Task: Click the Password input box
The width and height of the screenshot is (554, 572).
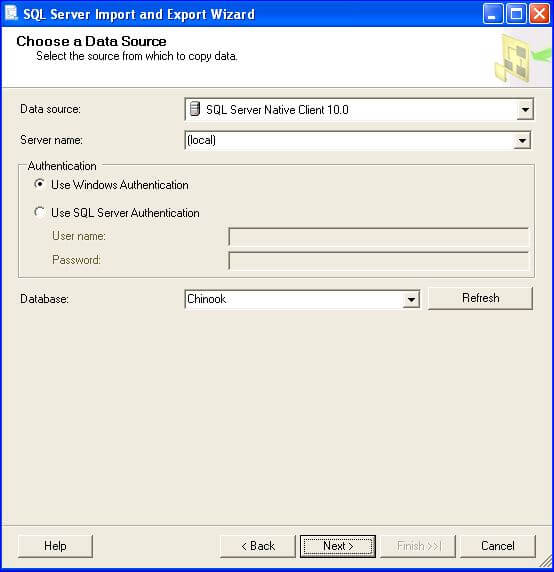Action: tap(379, 260)
